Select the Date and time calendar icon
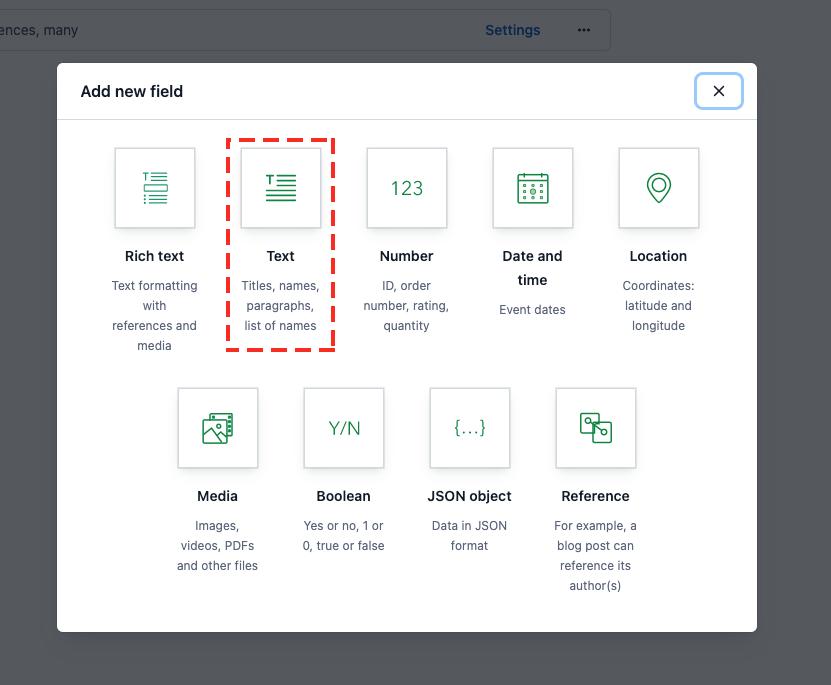 coord(533,188)
